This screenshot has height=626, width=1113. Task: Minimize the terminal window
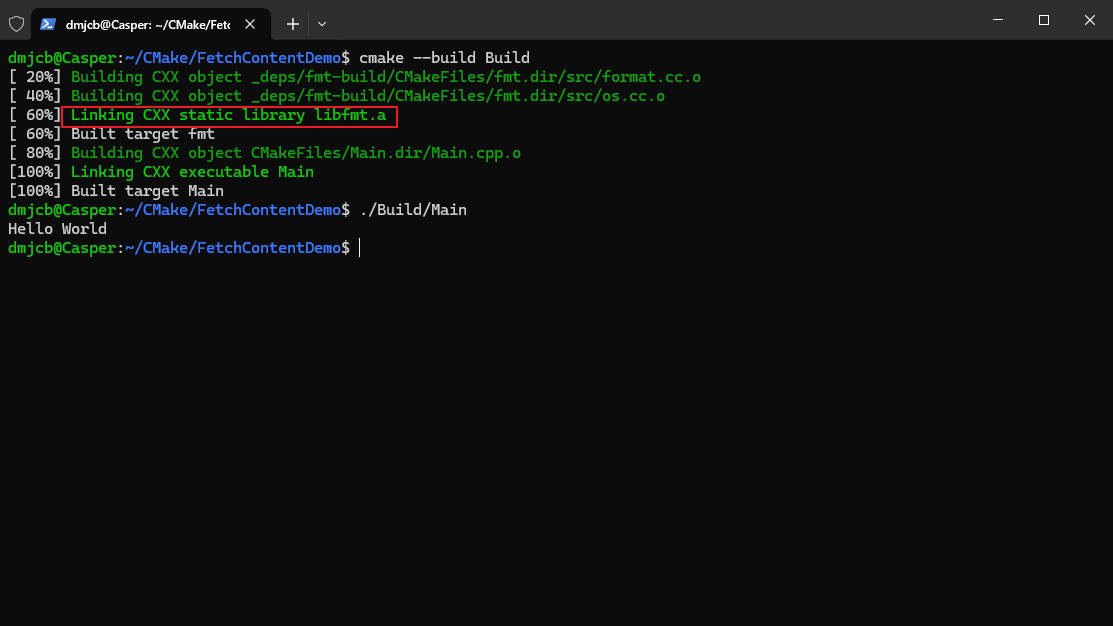tap(997, 20)
